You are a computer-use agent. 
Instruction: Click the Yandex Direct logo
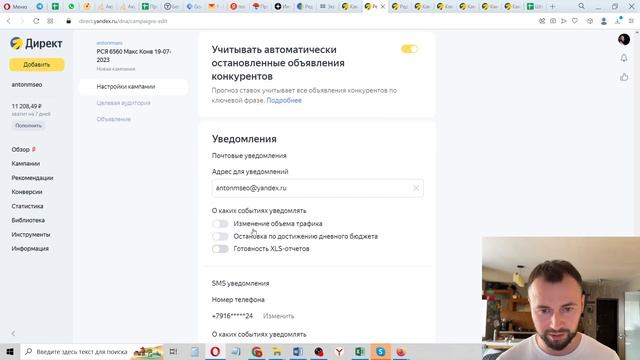(x=36, y=43)
